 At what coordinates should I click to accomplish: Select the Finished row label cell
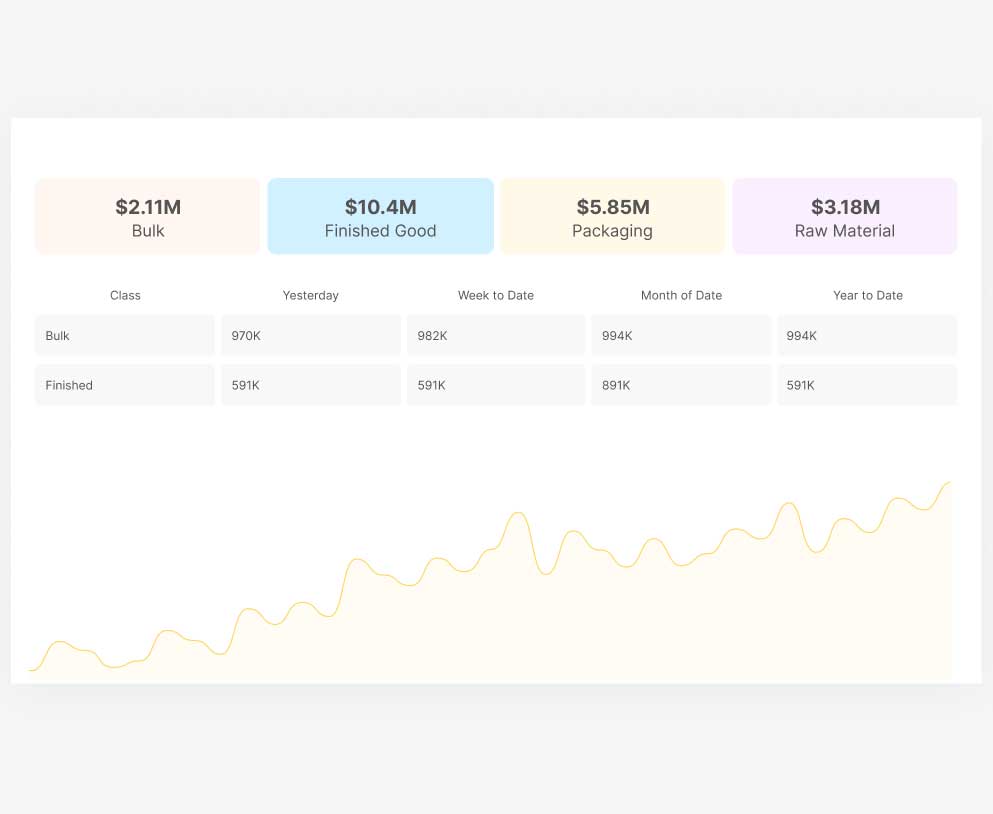click(x=125, y=385)
